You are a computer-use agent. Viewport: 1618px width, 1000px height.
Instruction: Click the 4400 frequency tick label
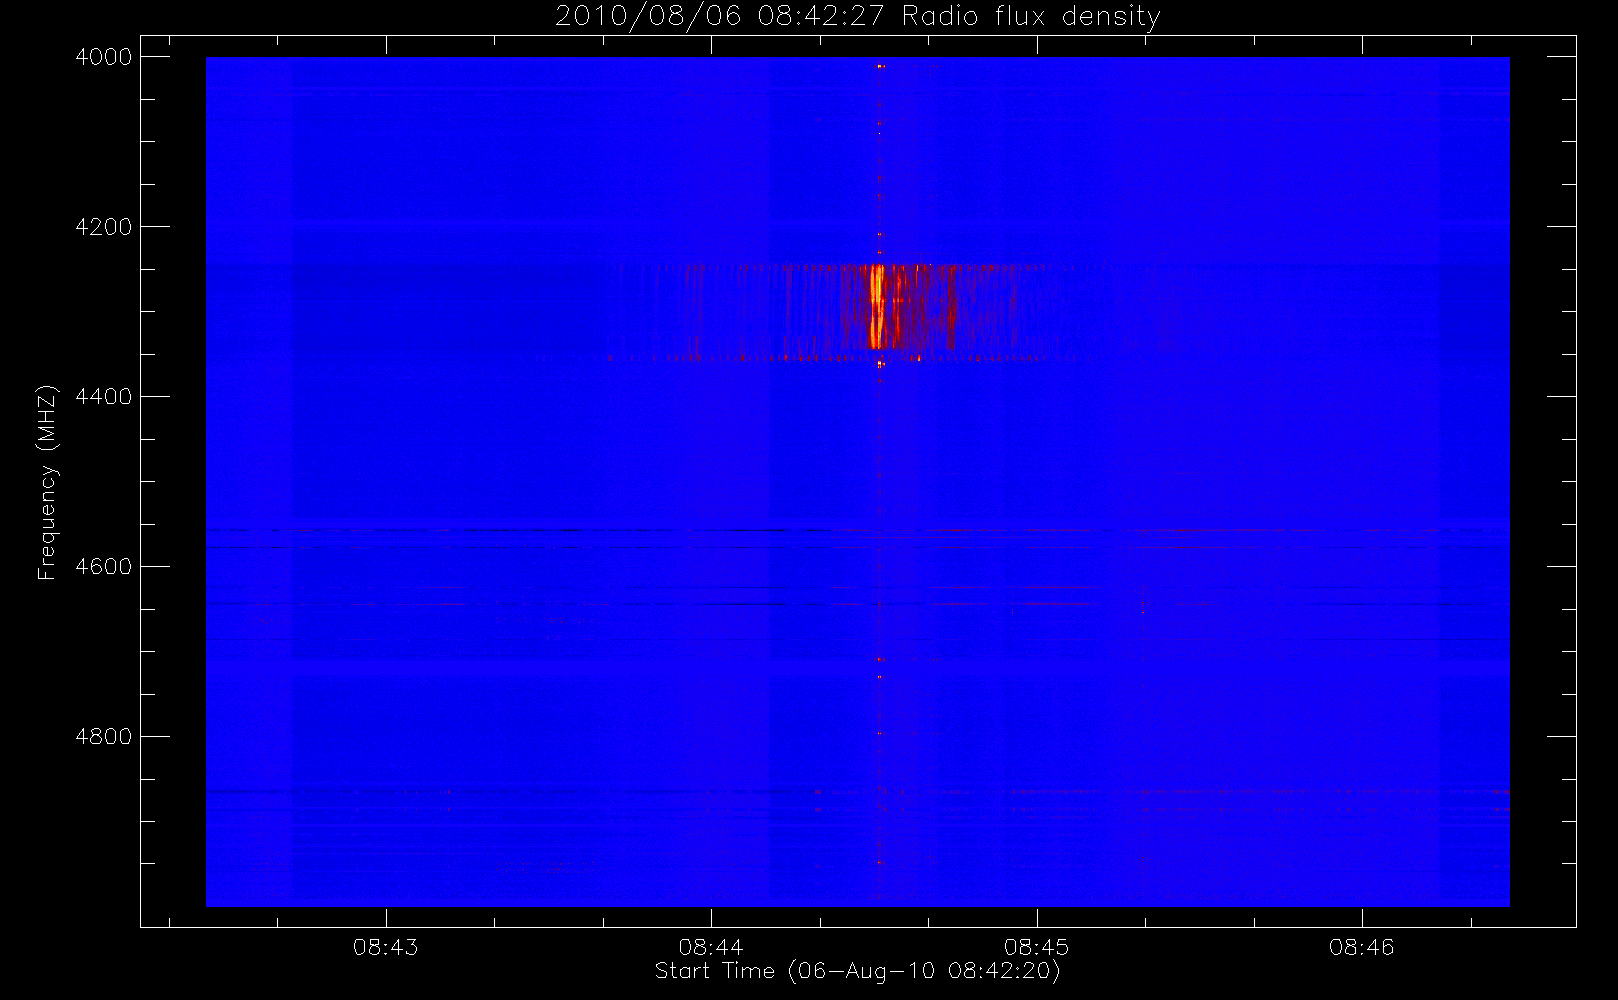click(104, 397)
